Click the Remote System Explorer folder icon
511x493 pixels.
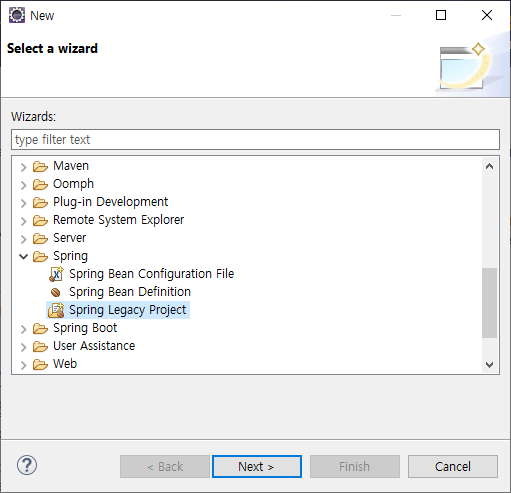point(40,220)
